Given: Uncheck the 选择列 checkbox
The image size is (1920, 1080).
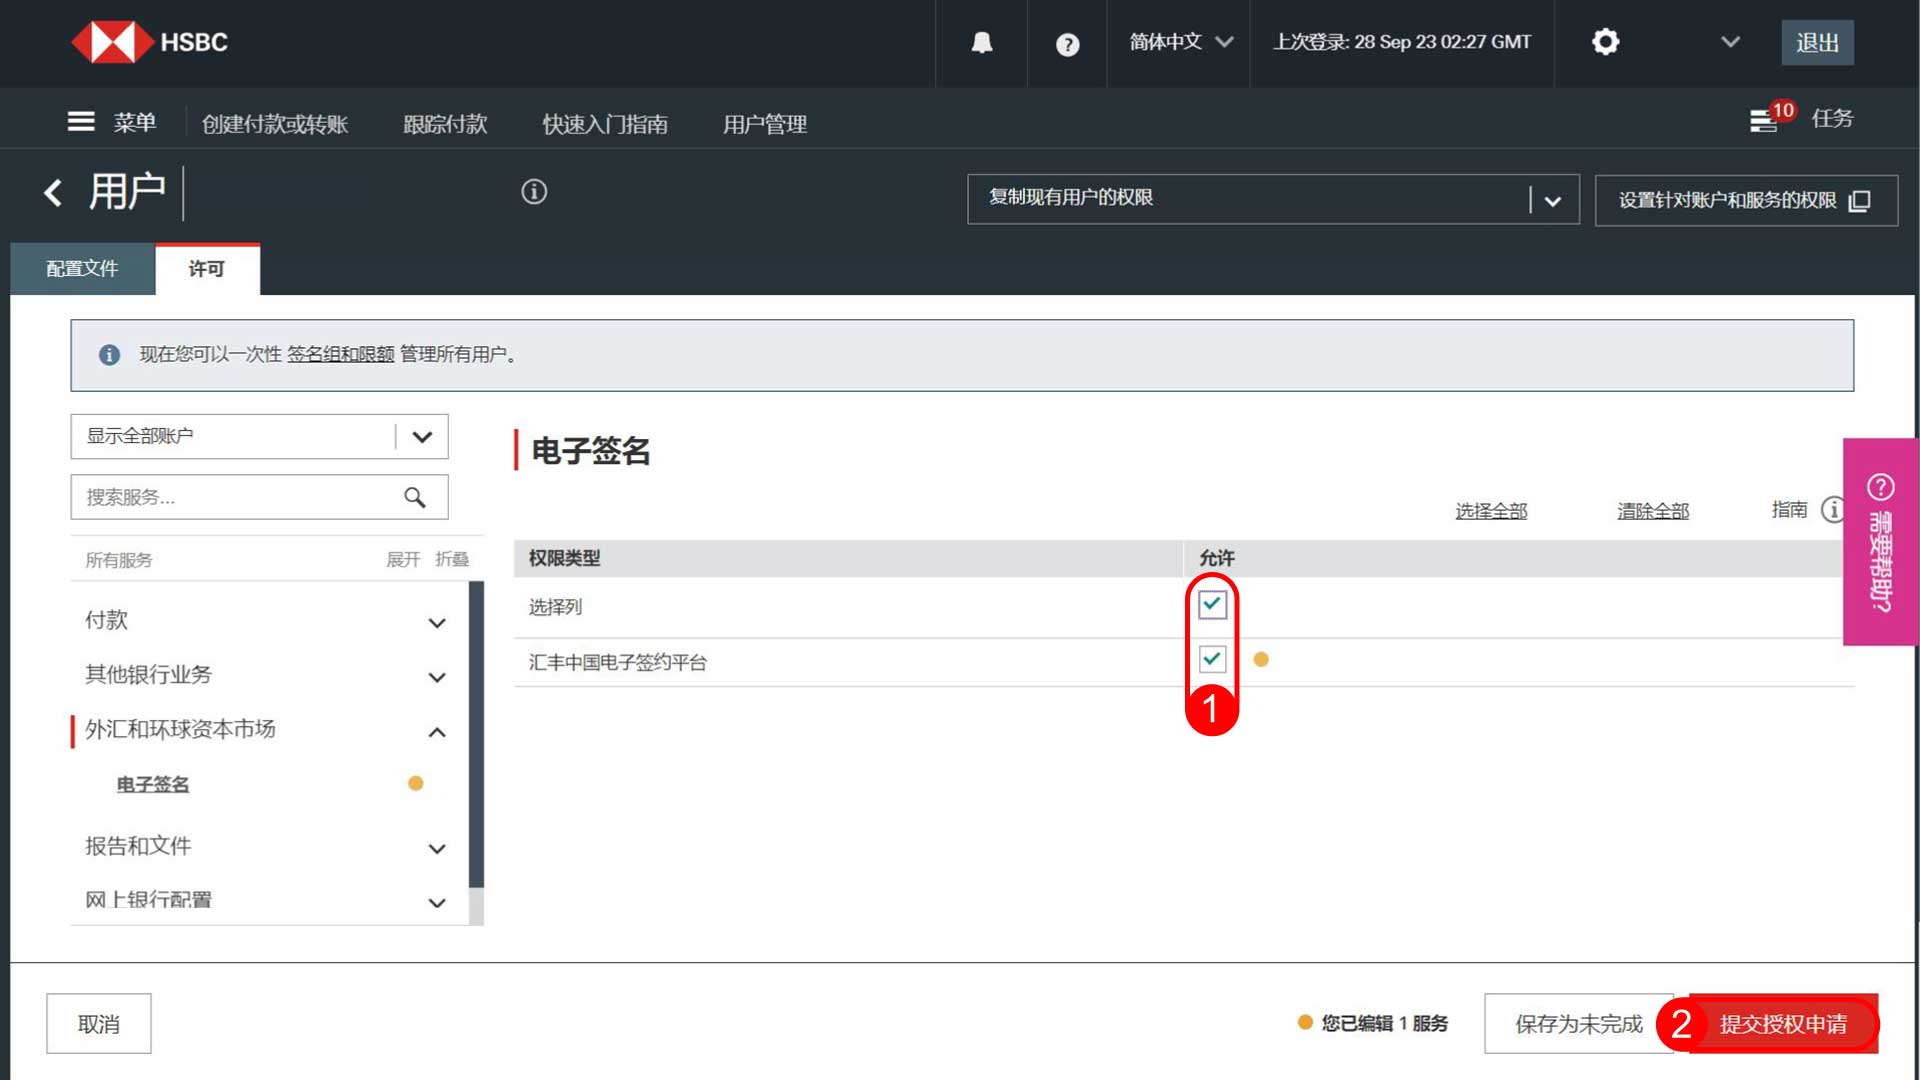Looking at the screenshot, I should tap(1211, 605).
